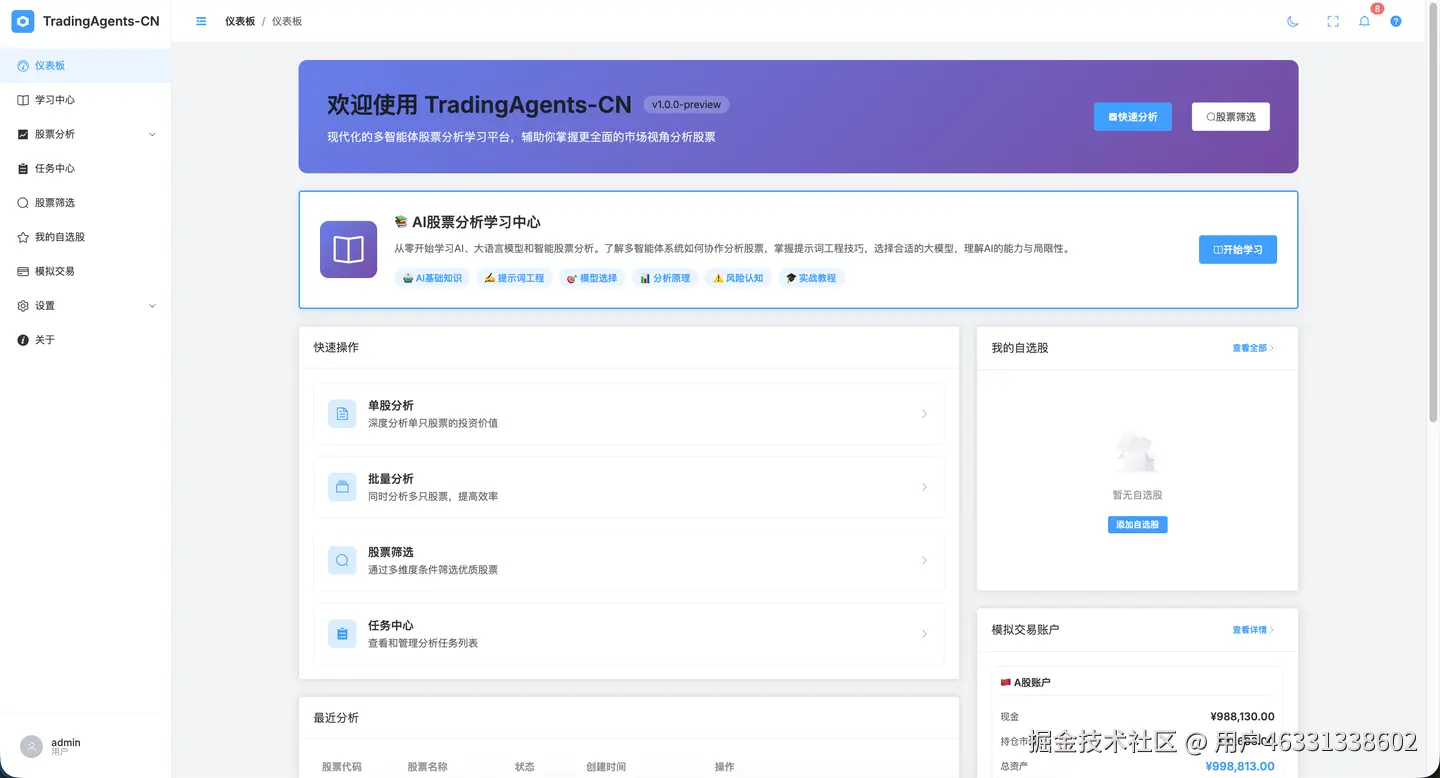This screenshot has height=778, width=1440.
Task: Click the 任务中心 list icon in quick actions
Action: (x=342, y=633)
